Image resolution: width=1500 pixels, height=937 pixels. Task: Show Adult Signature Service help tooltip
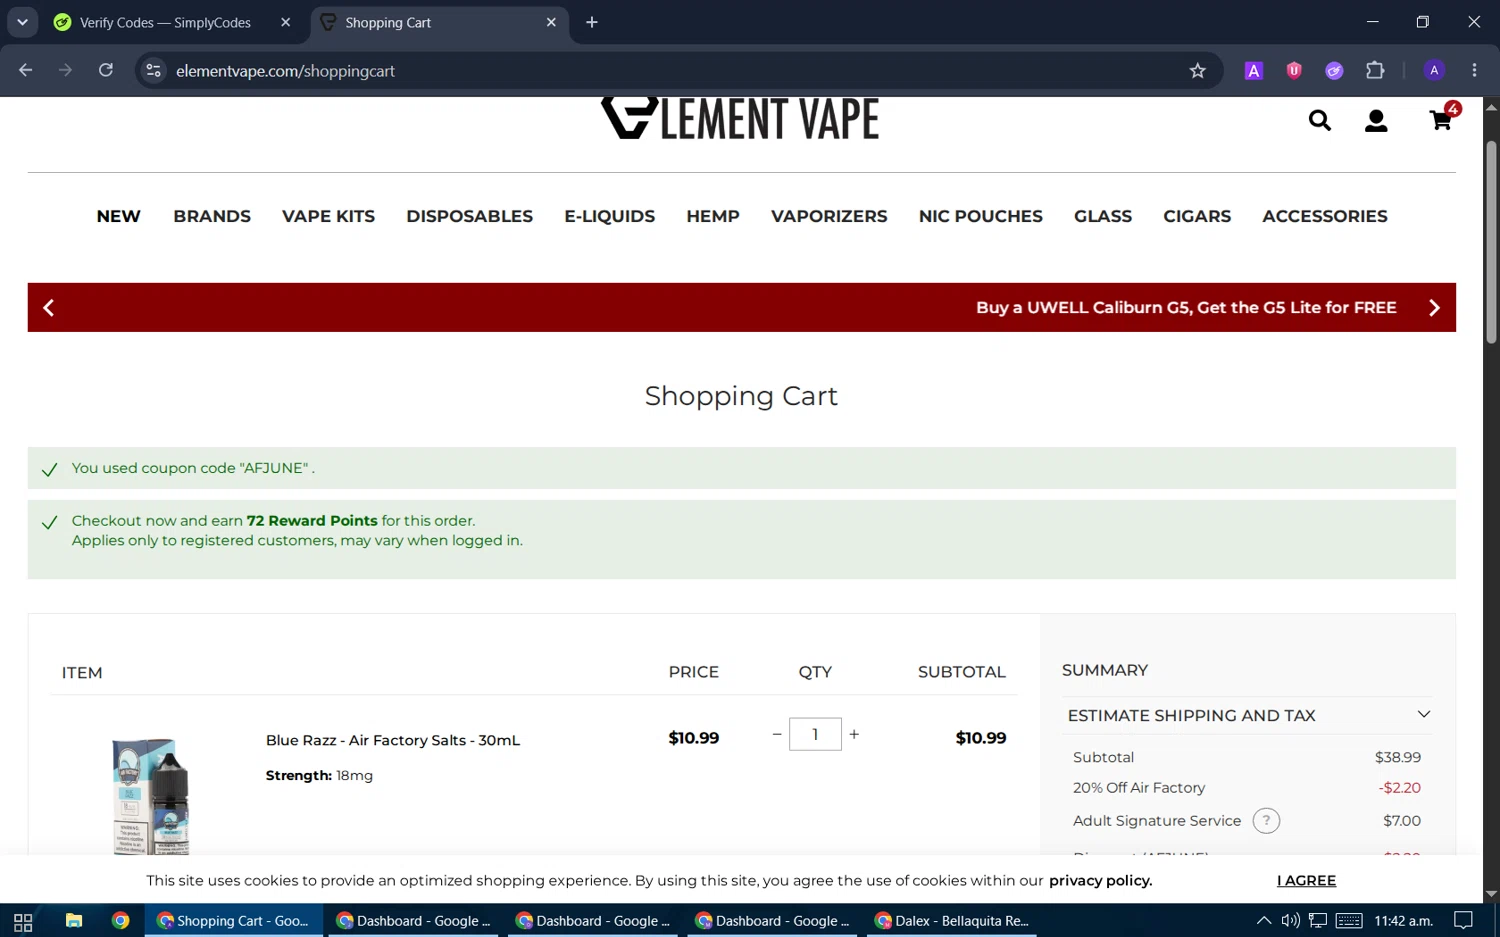pos(1266,821)
